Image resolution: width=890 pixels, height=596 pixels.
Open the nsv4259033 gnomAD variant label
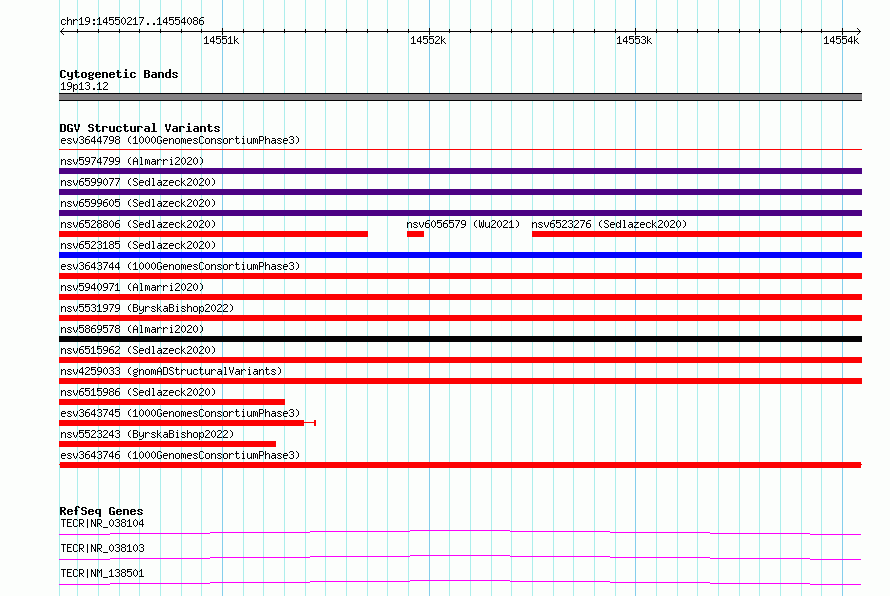coord(170,371)
